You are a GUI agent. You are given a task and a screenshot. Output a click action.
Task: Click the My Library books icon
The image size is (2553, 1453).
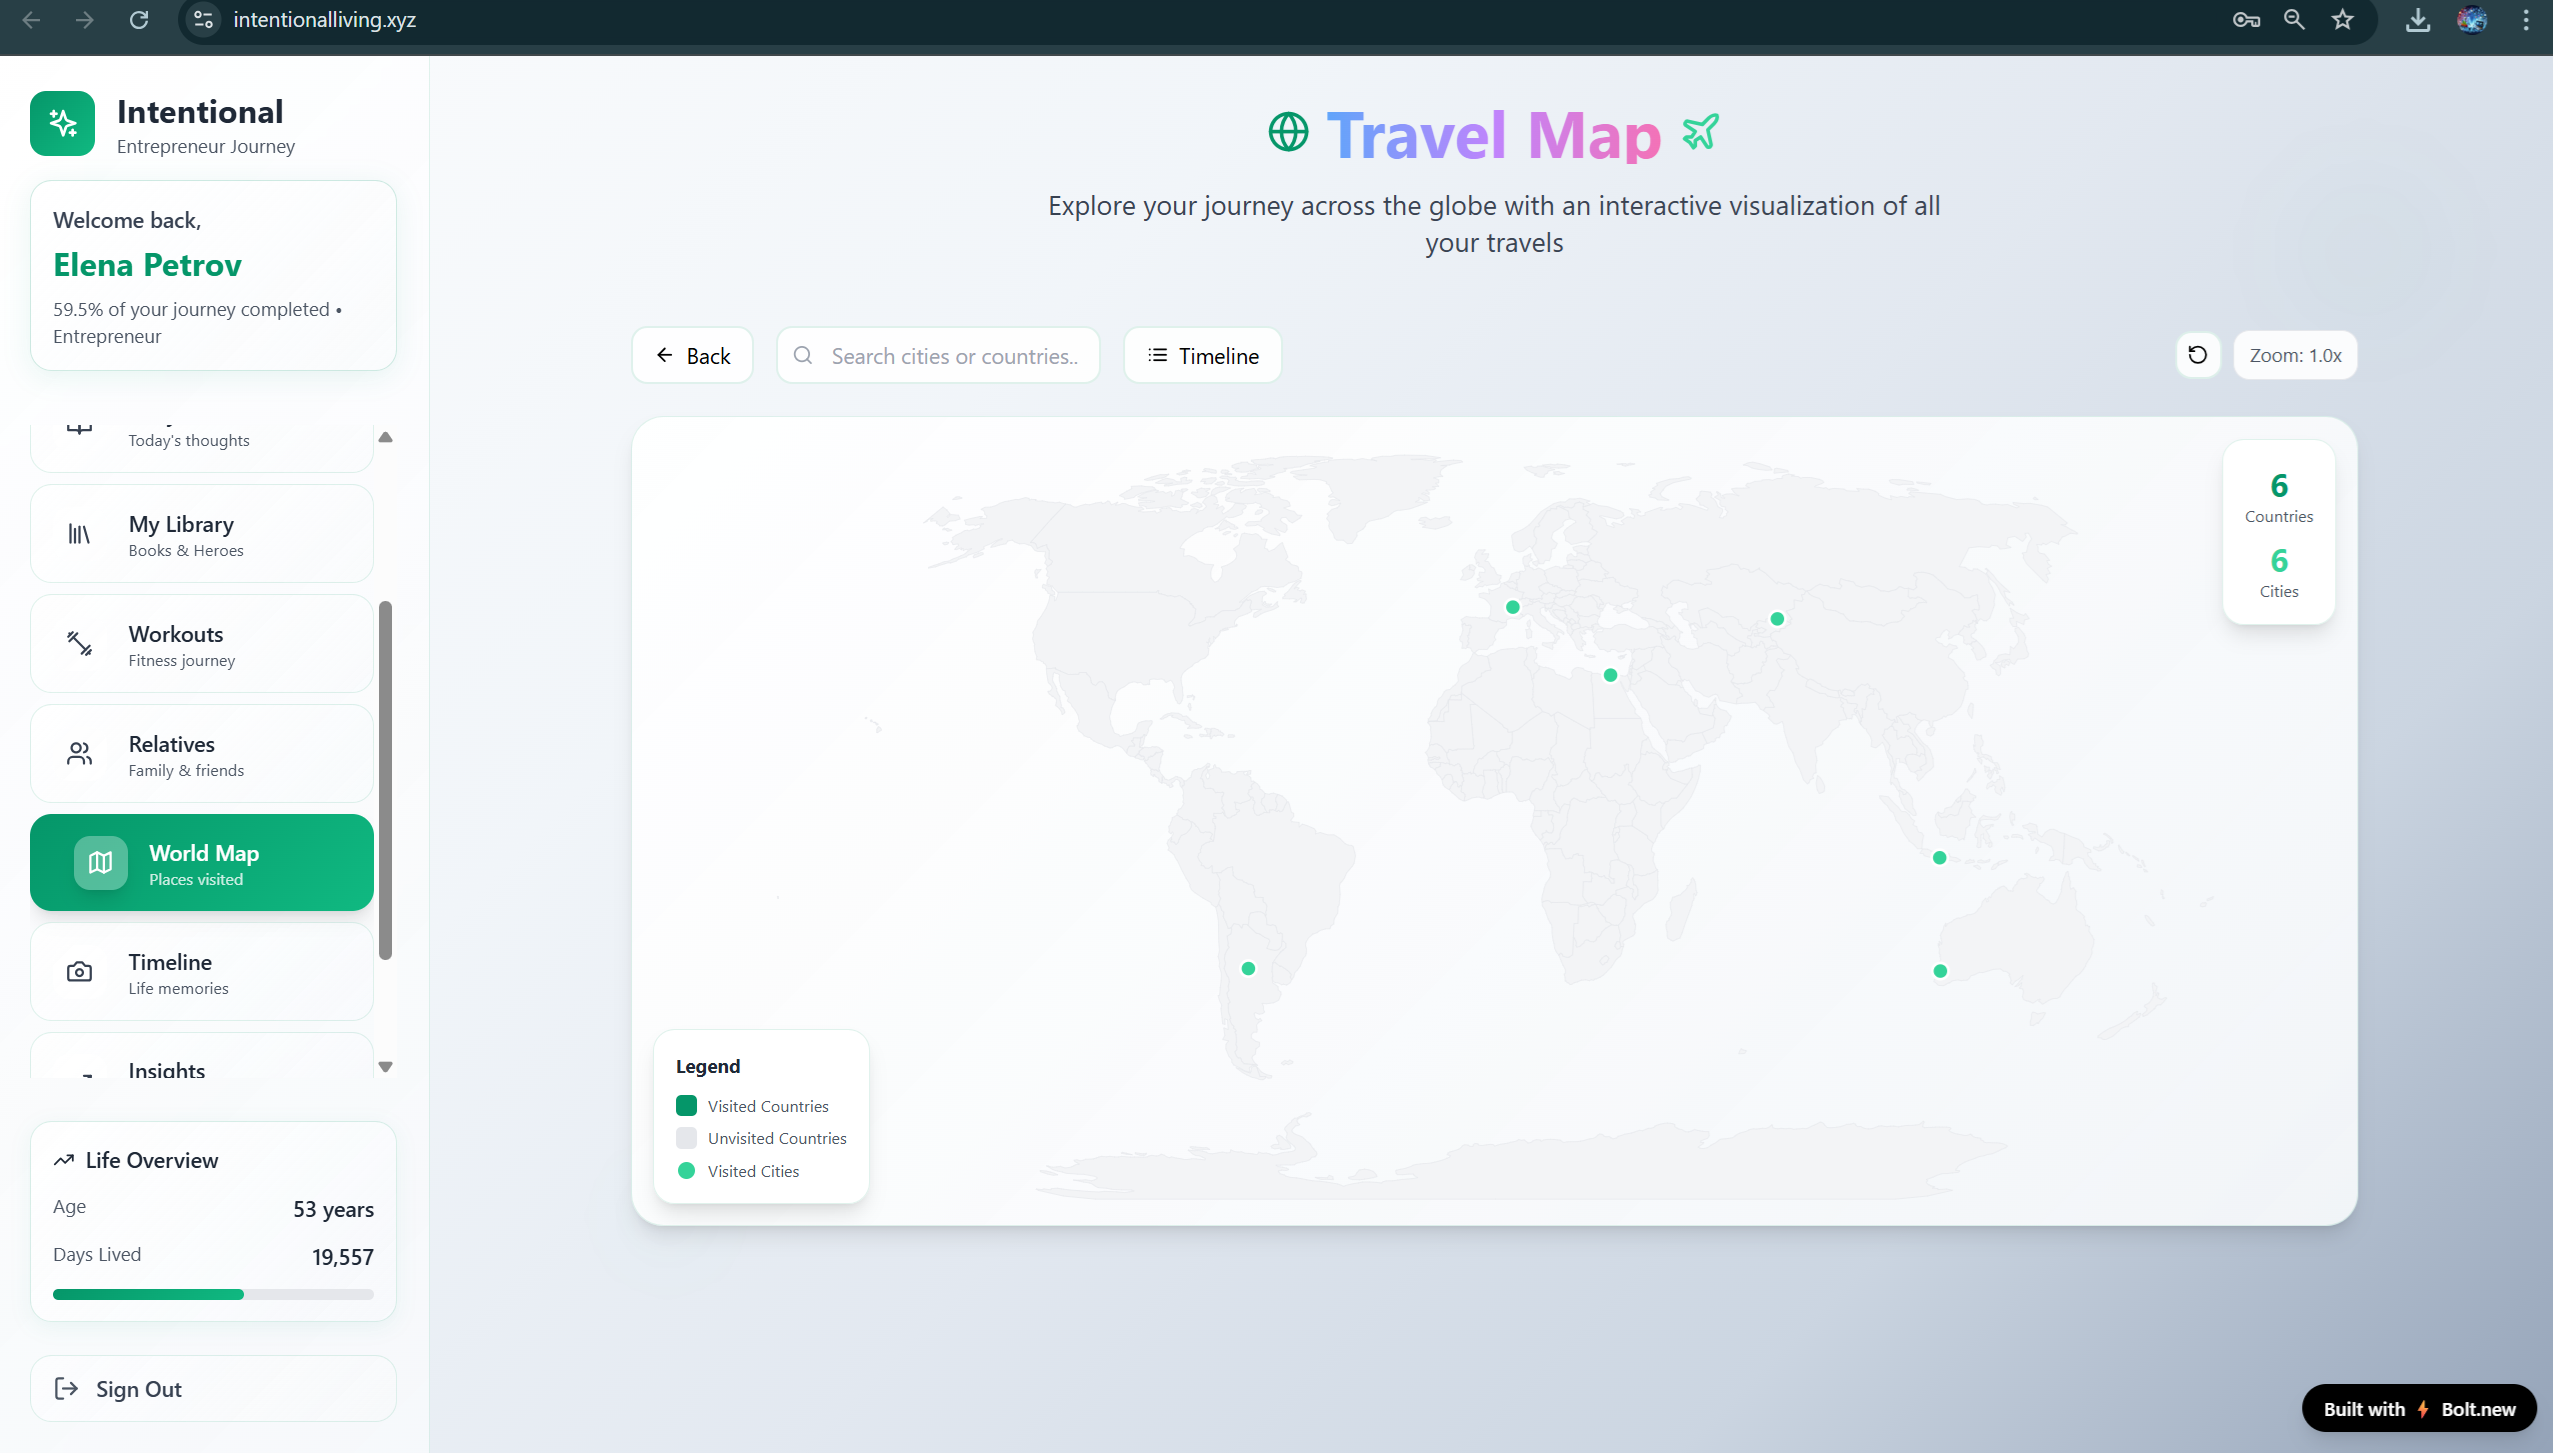(x=79, y=534)
